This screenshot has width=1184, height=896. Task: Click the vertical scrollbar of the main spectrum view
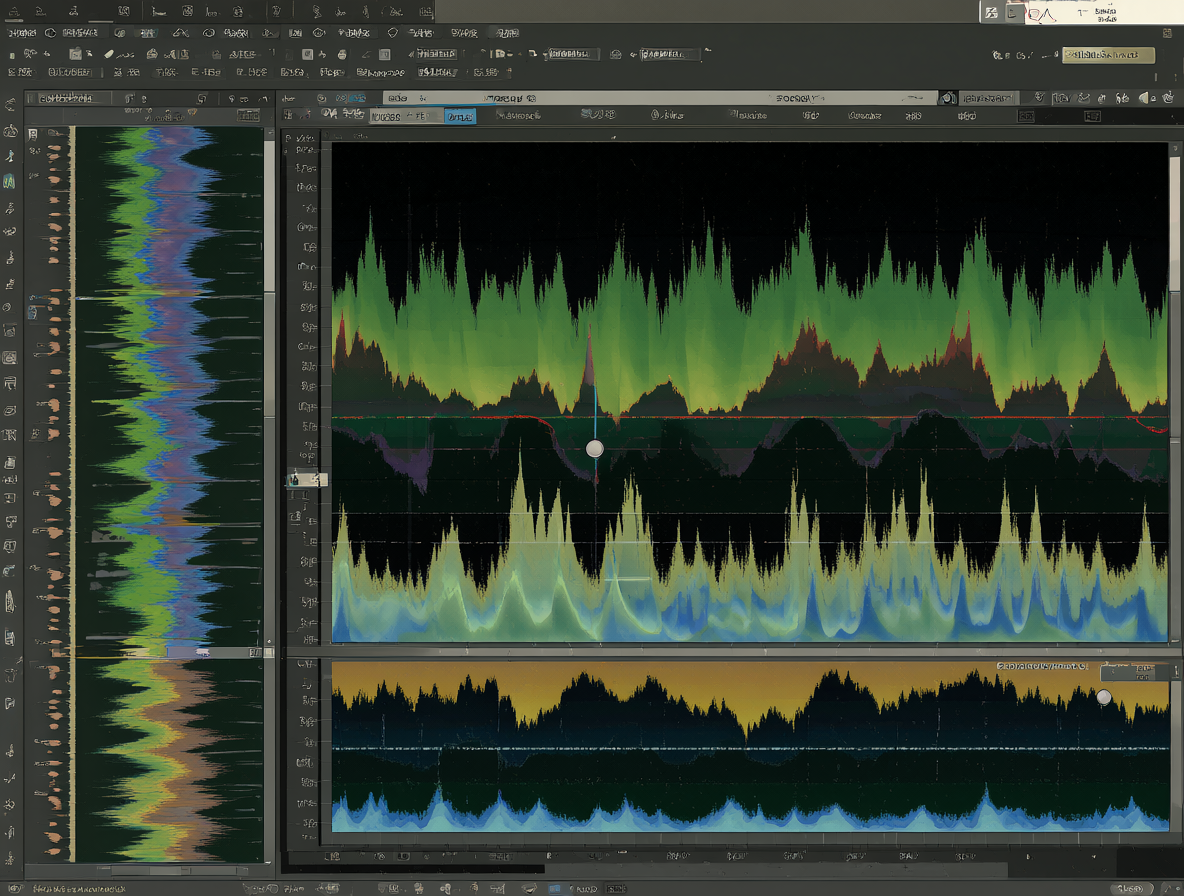1174,393
